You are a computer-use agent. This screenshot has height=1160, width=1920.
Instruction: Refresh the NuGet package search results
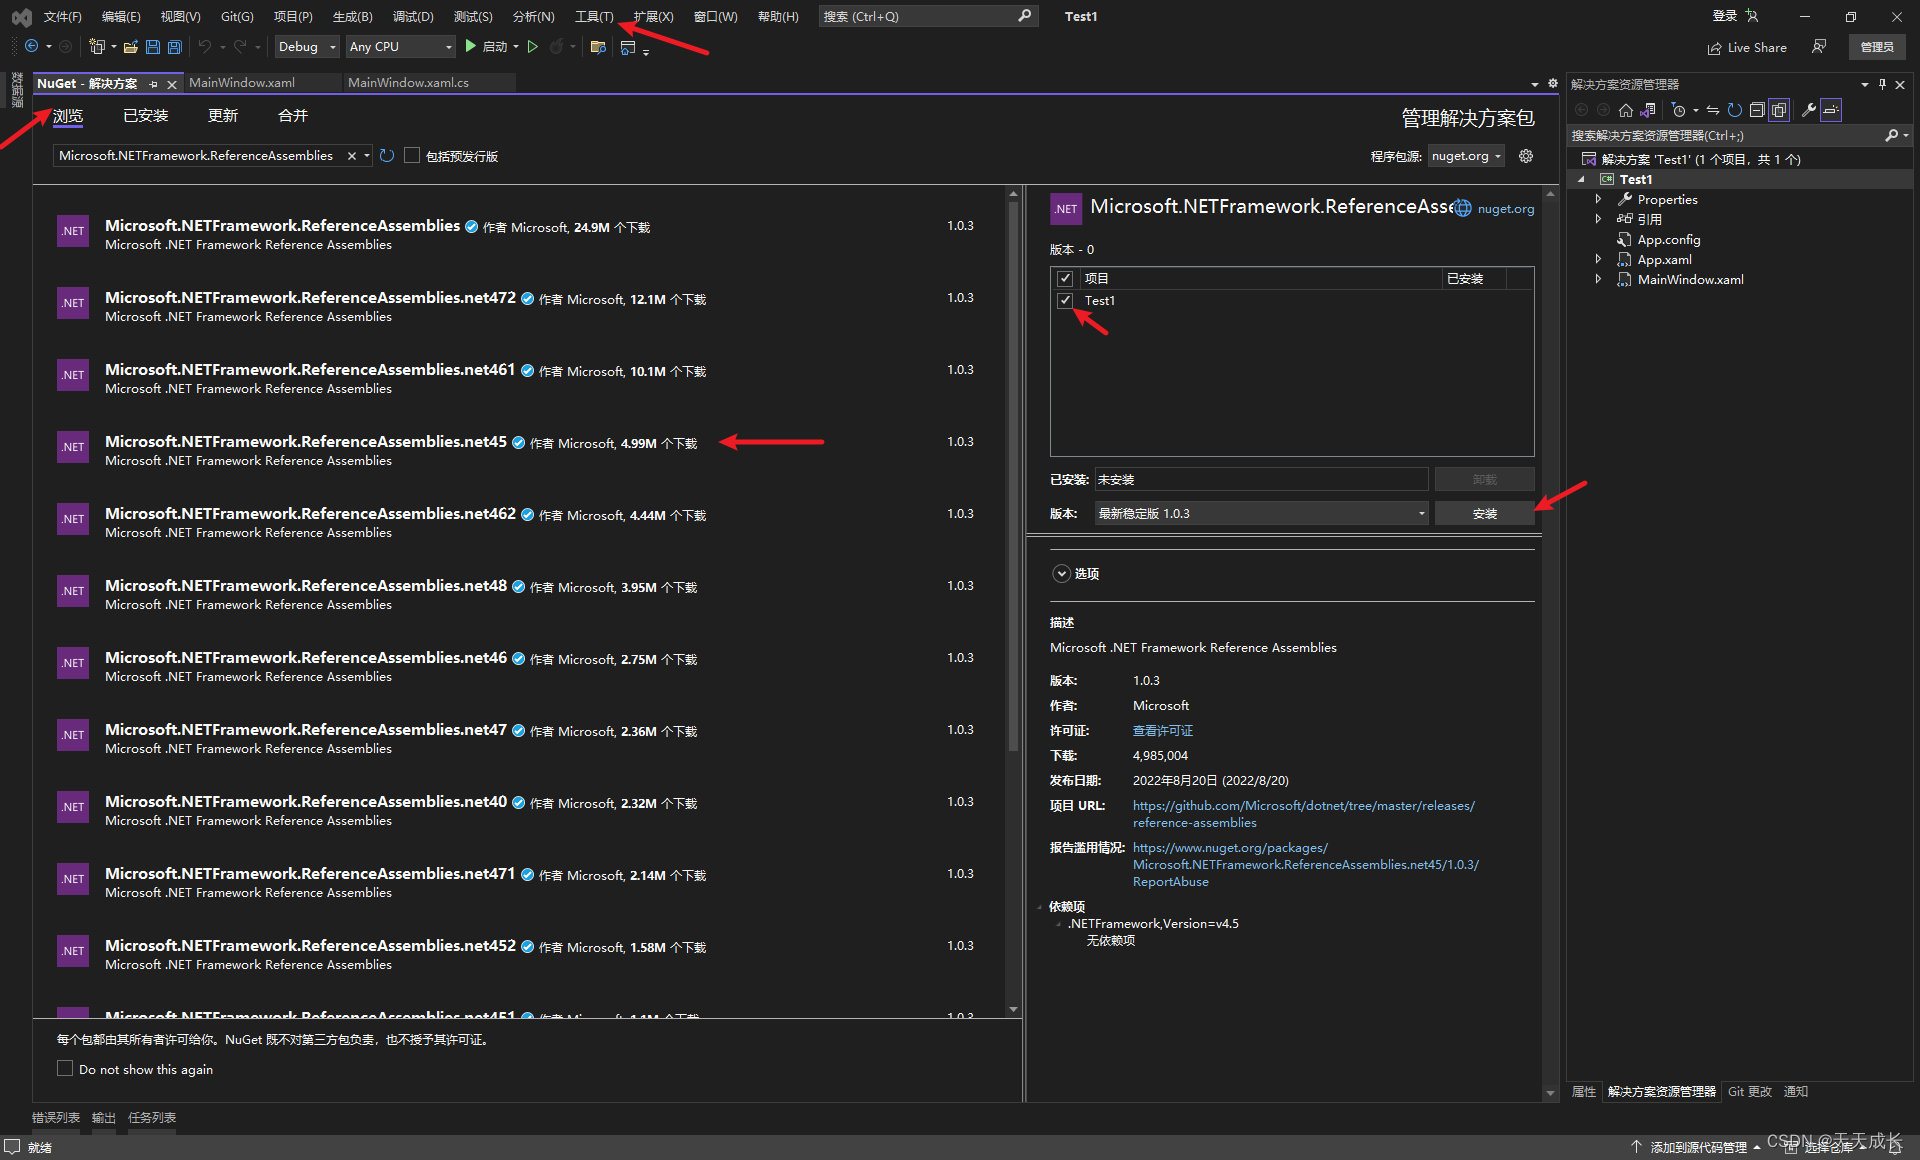tap(387, 156)
